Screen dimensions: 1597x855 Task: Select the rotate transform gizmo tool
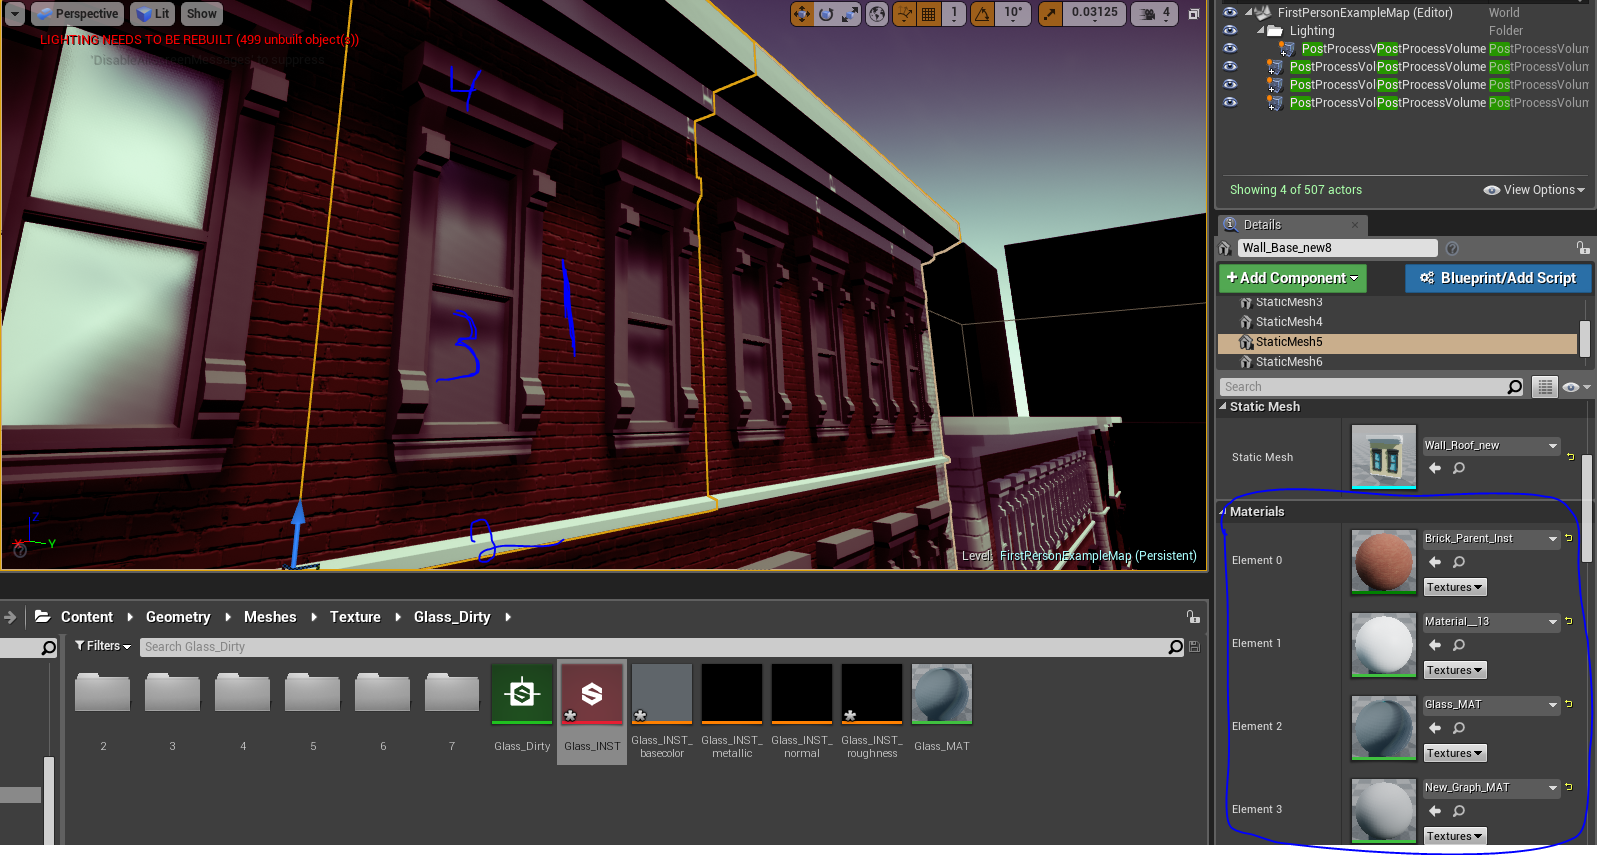pos(826,14)
